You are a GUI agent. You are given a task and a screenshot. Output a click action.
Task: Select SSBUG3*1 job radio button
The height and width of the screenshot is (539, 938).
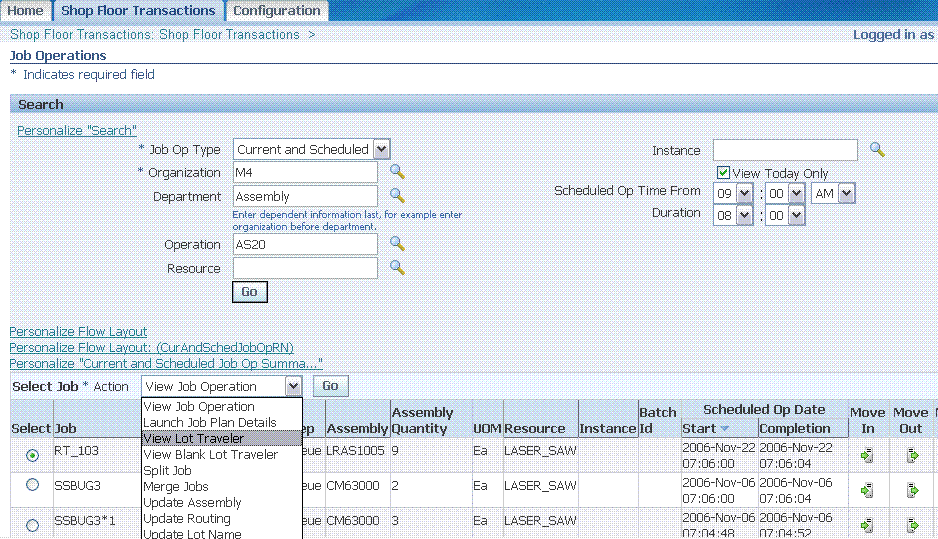click(x=32, y=525)
